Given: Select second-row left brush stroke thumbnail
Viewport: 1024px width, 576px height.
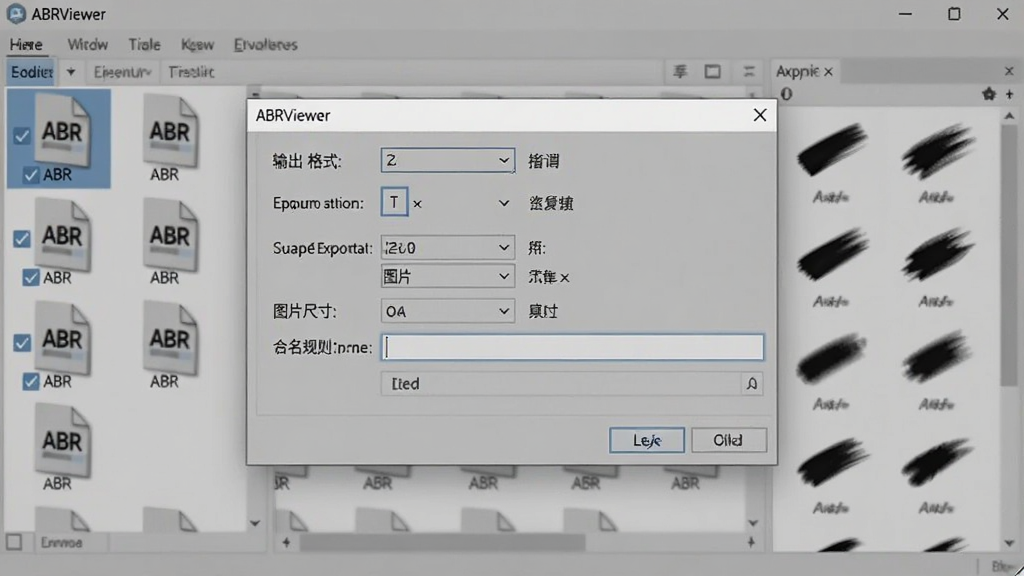Looking at the screenshot, I should pos(831,253).
